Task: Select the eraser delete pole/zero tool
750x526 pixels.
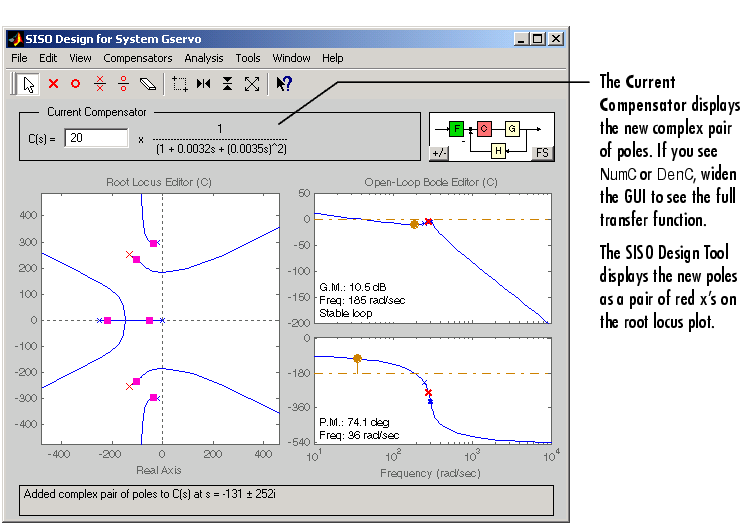Action: (x=147, y=84)
